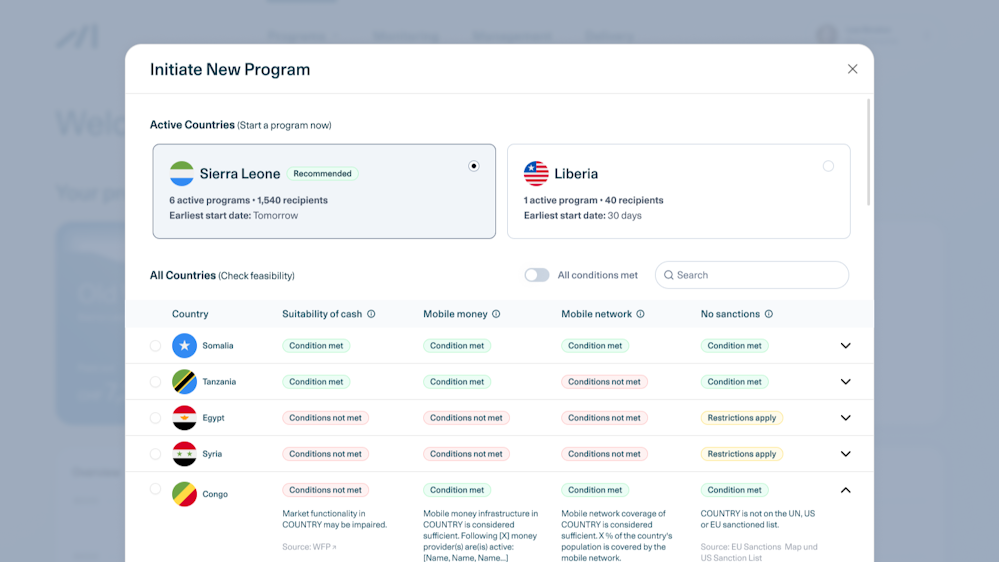The image size is (999, 562).
Task: Close the Initiate New Program dialog
Action: [x=852, y=69]
